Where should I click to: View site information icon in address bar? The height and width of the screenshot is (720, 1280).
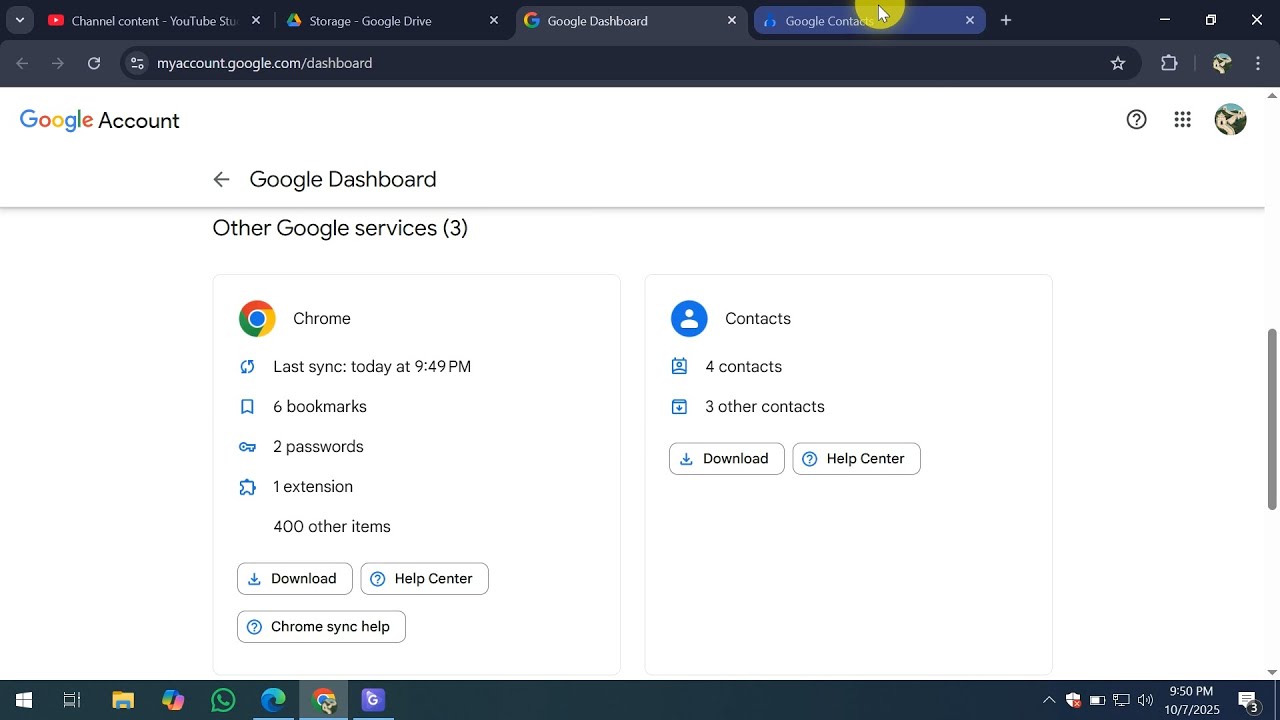pyautogui.click(x=137, y=63)
